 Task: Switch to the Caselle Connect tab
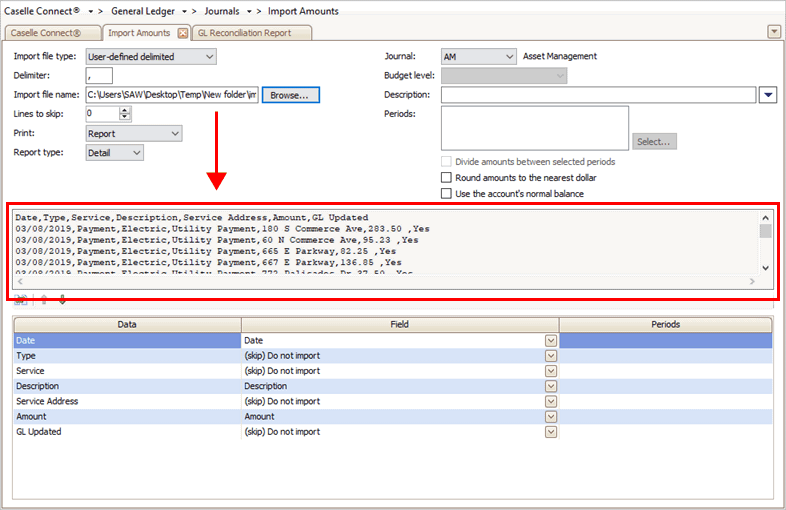[52, 33]
